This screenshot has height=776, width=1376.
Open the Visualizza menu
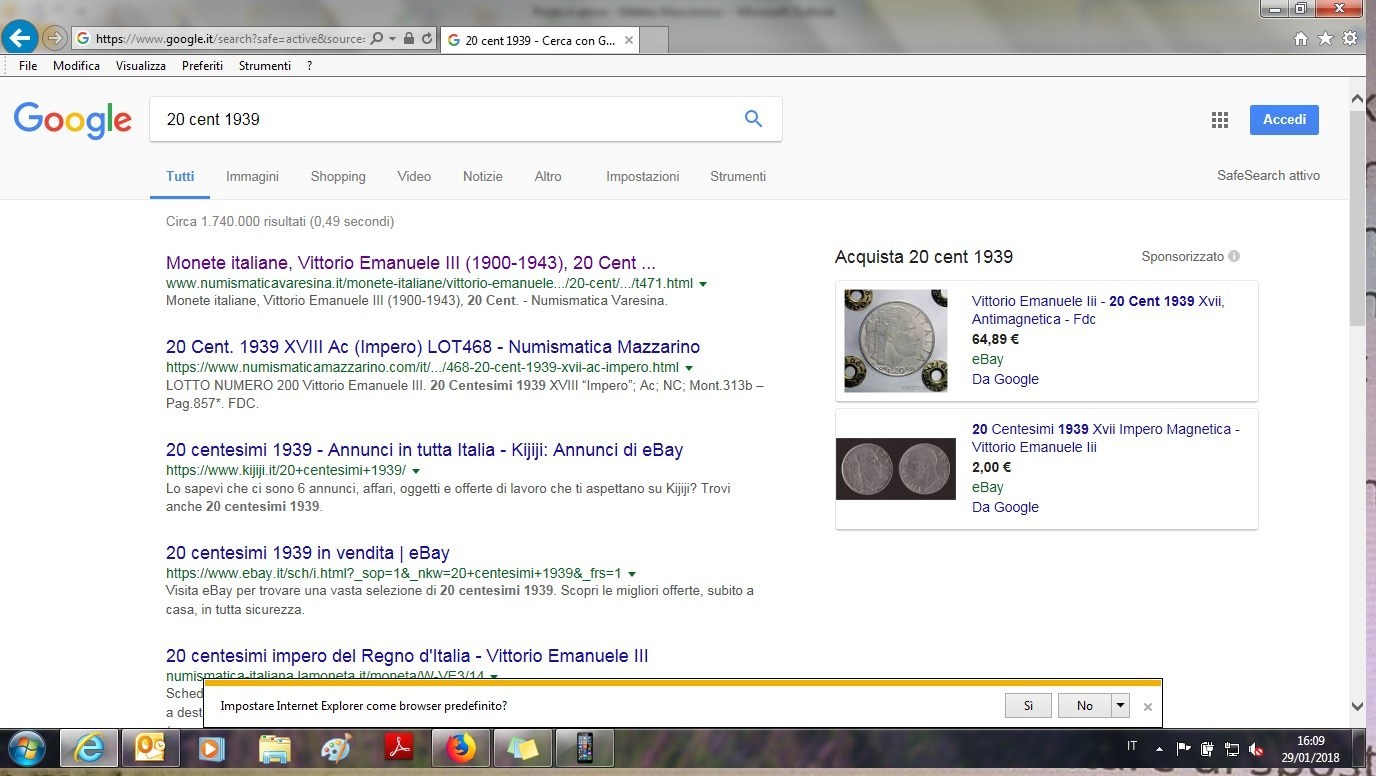point(141,66)
